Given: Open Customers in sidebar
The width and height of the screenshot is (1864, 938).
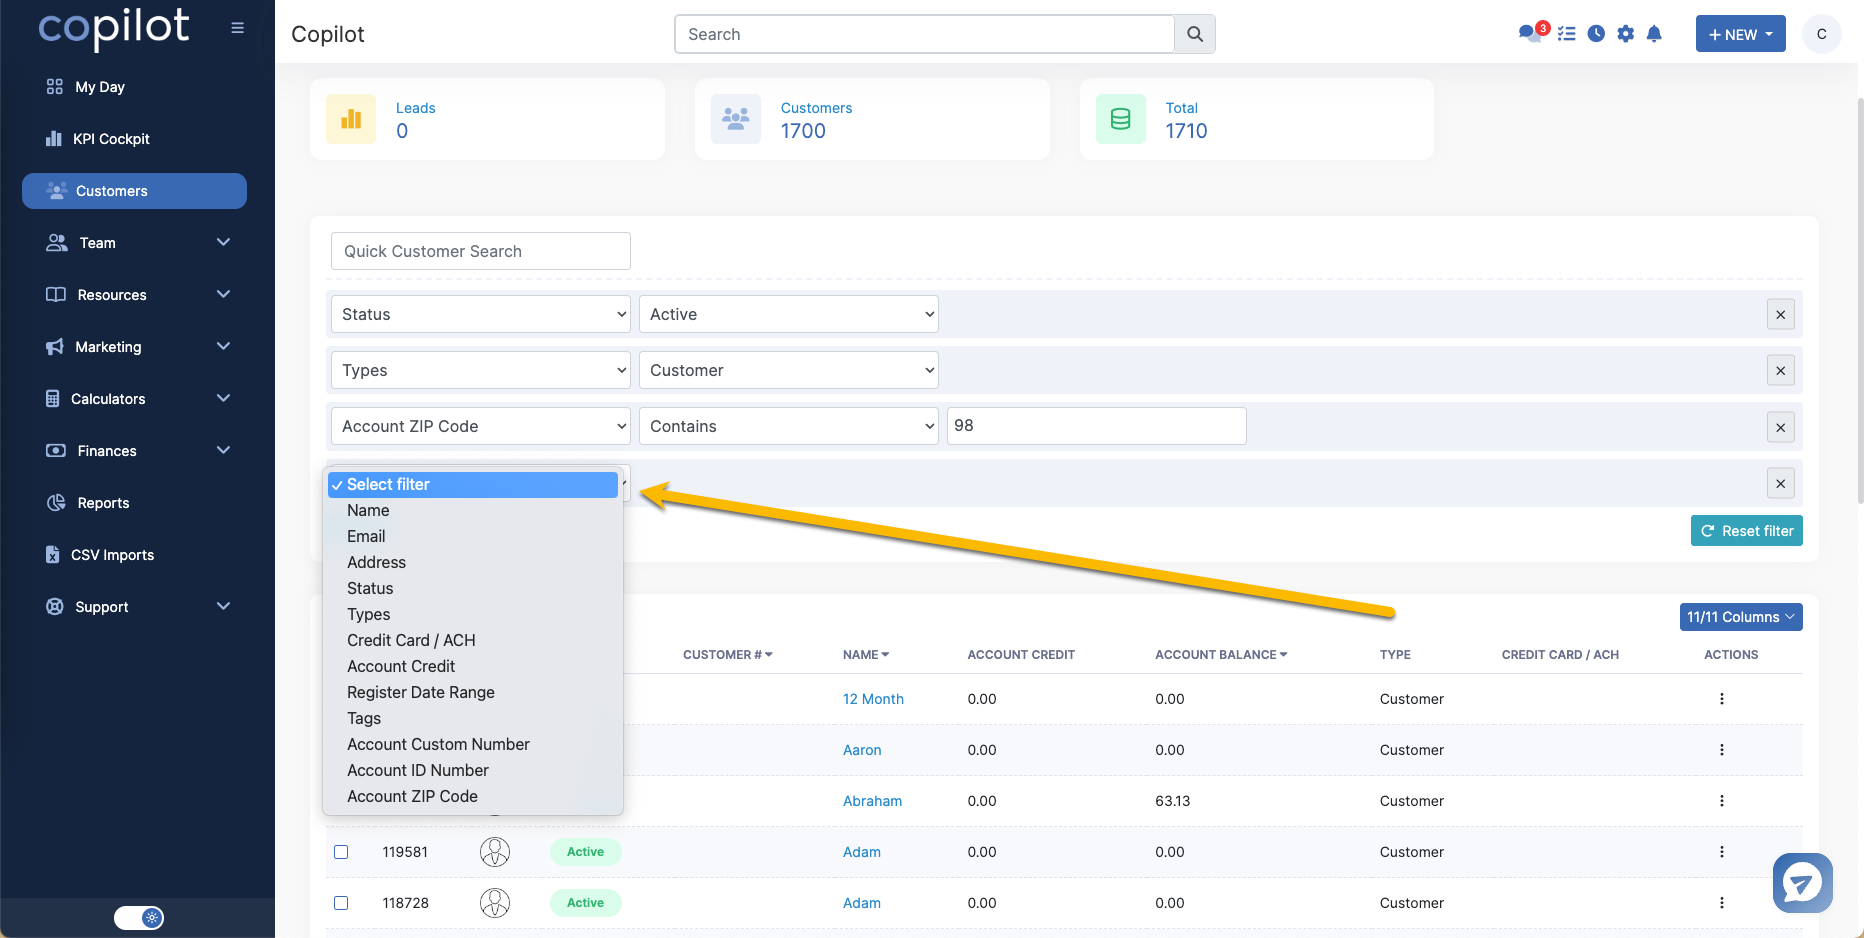Looking at the screenshot, I should 135,191.
